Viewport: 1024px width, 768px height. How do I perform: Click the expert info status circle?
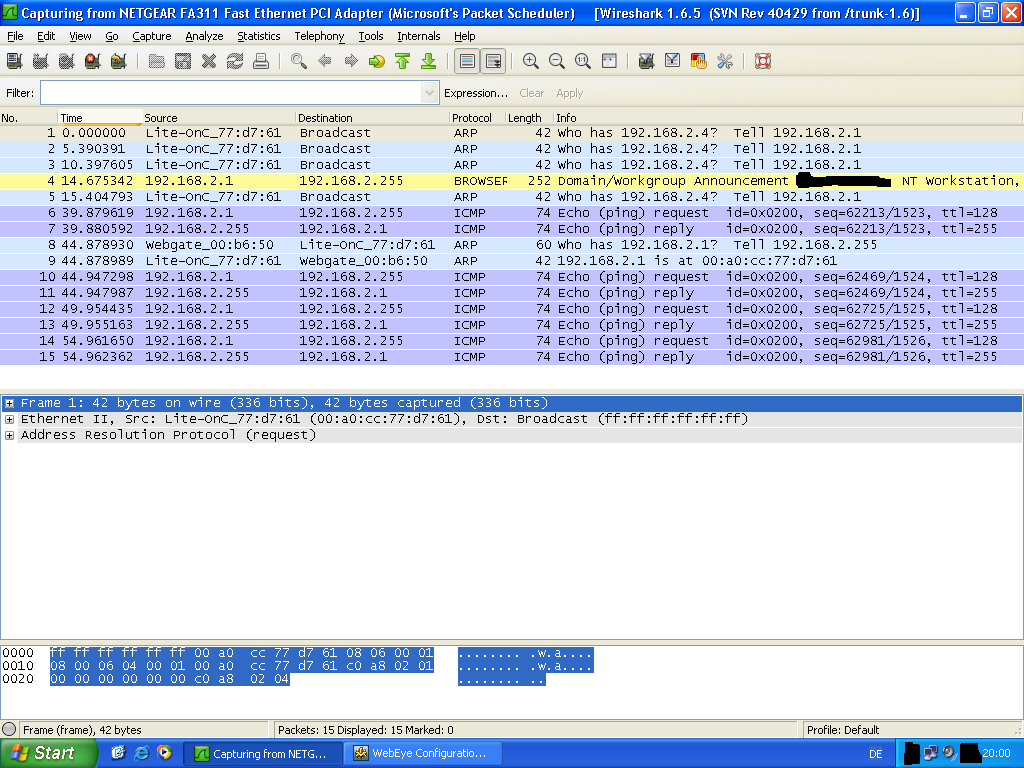pyautogui.click(x=9, y=729)
